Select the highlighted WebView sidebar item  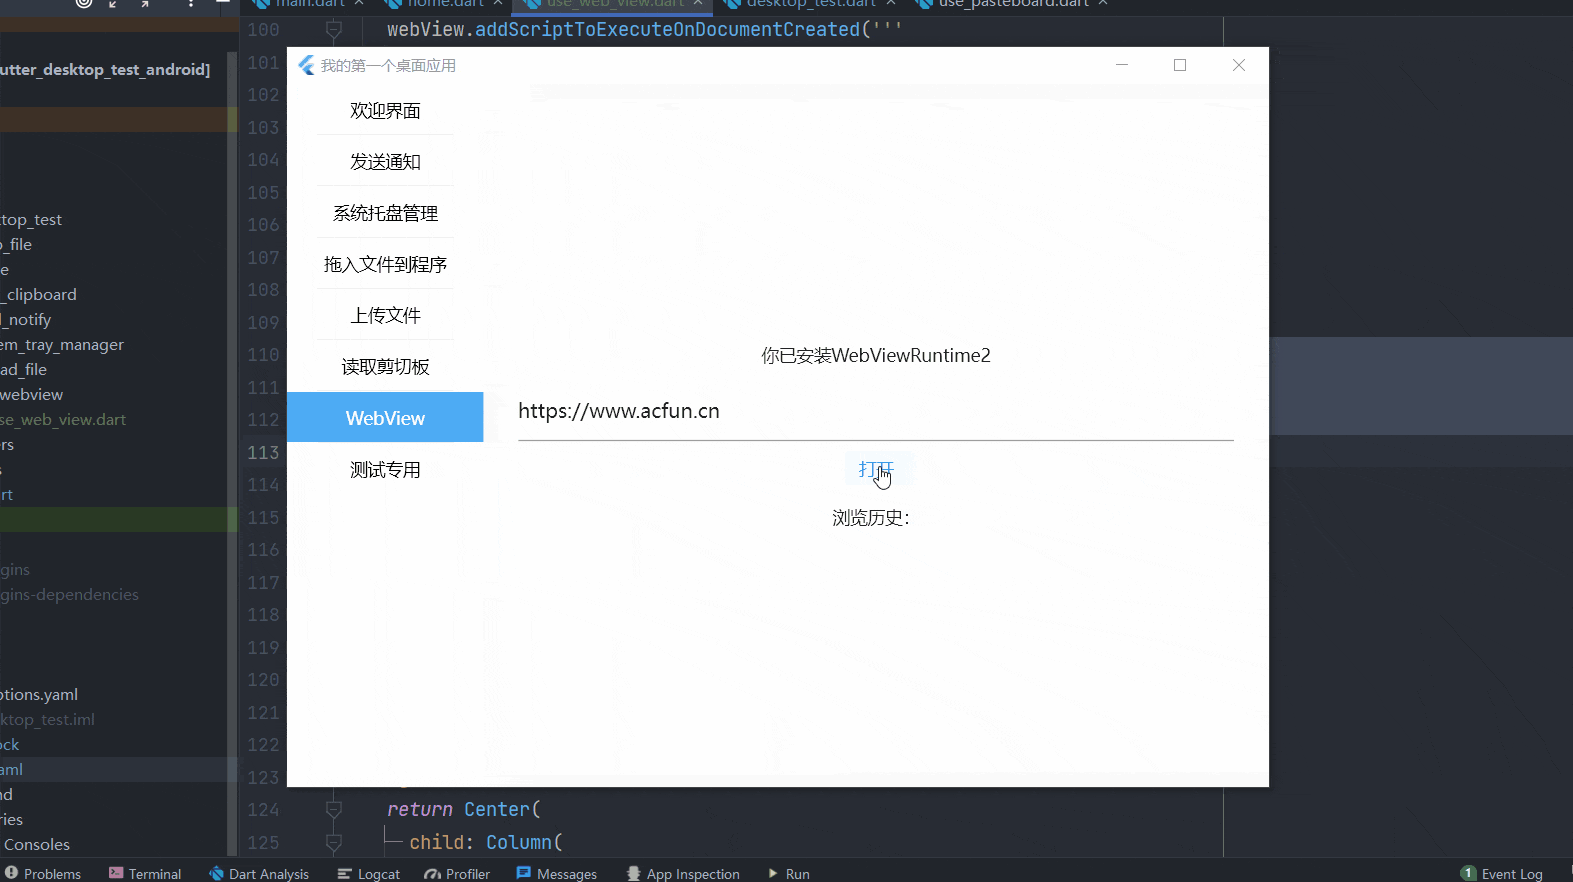[385, 417]
